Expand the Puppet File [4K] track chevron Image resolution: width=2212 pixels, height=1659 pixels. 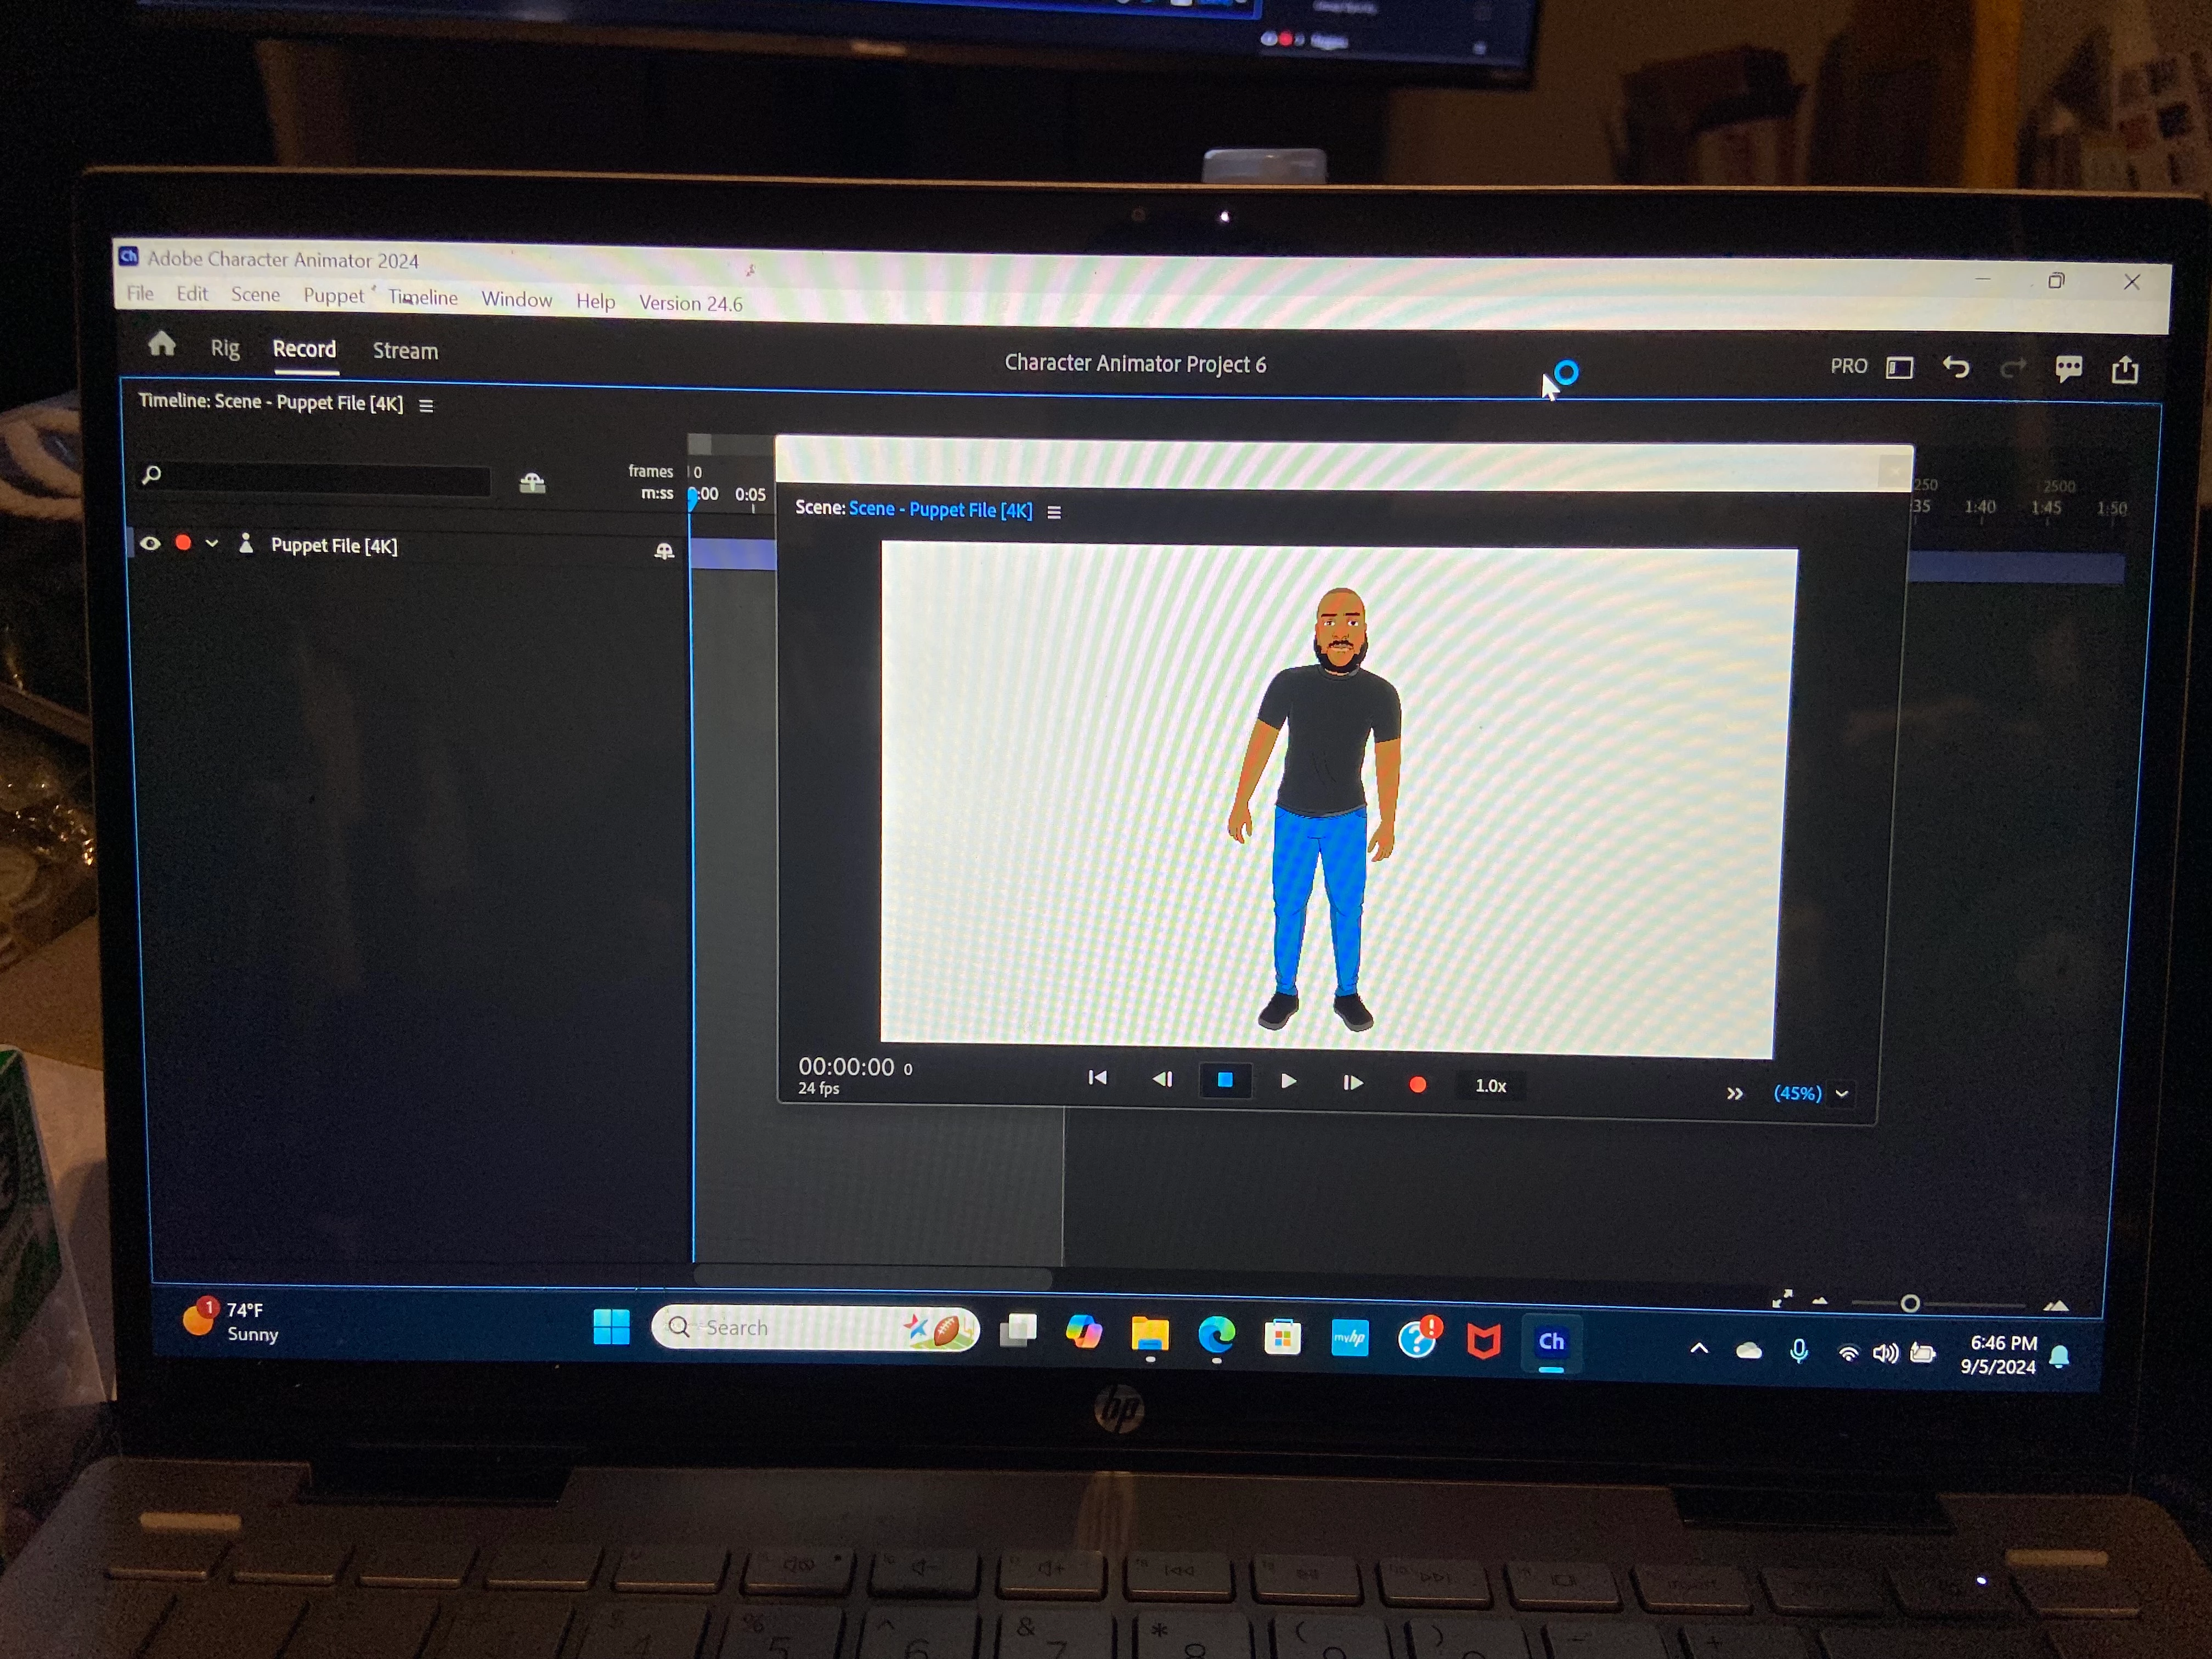212,544
